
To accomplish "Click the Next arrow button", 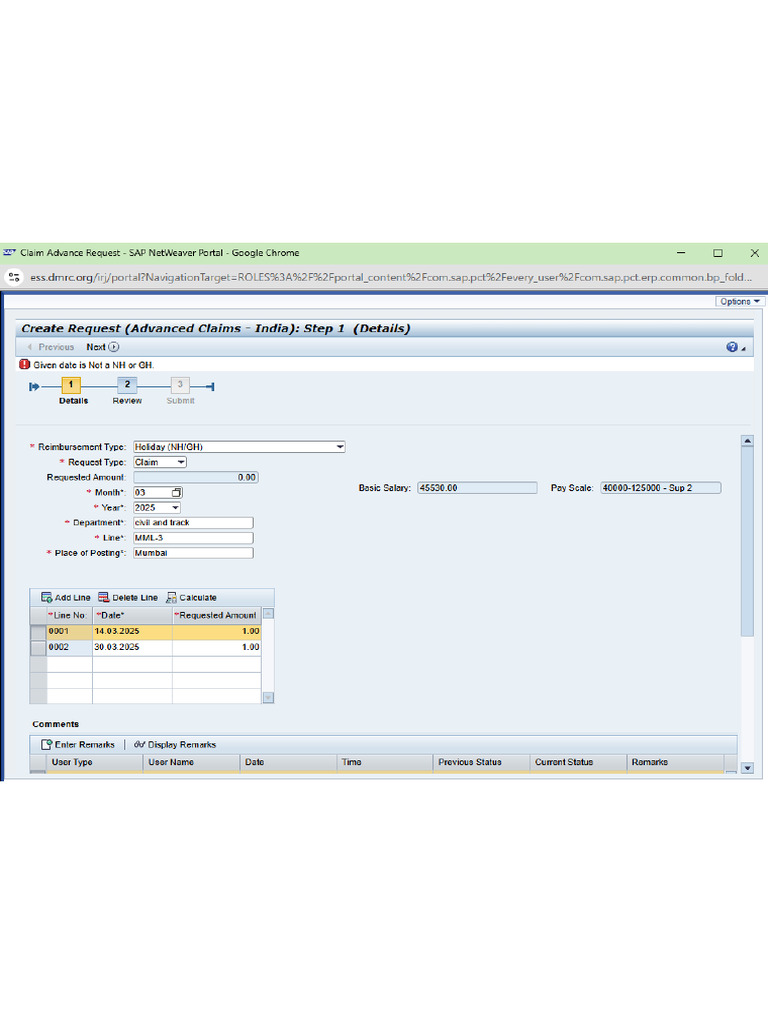I will click(103, 347).
